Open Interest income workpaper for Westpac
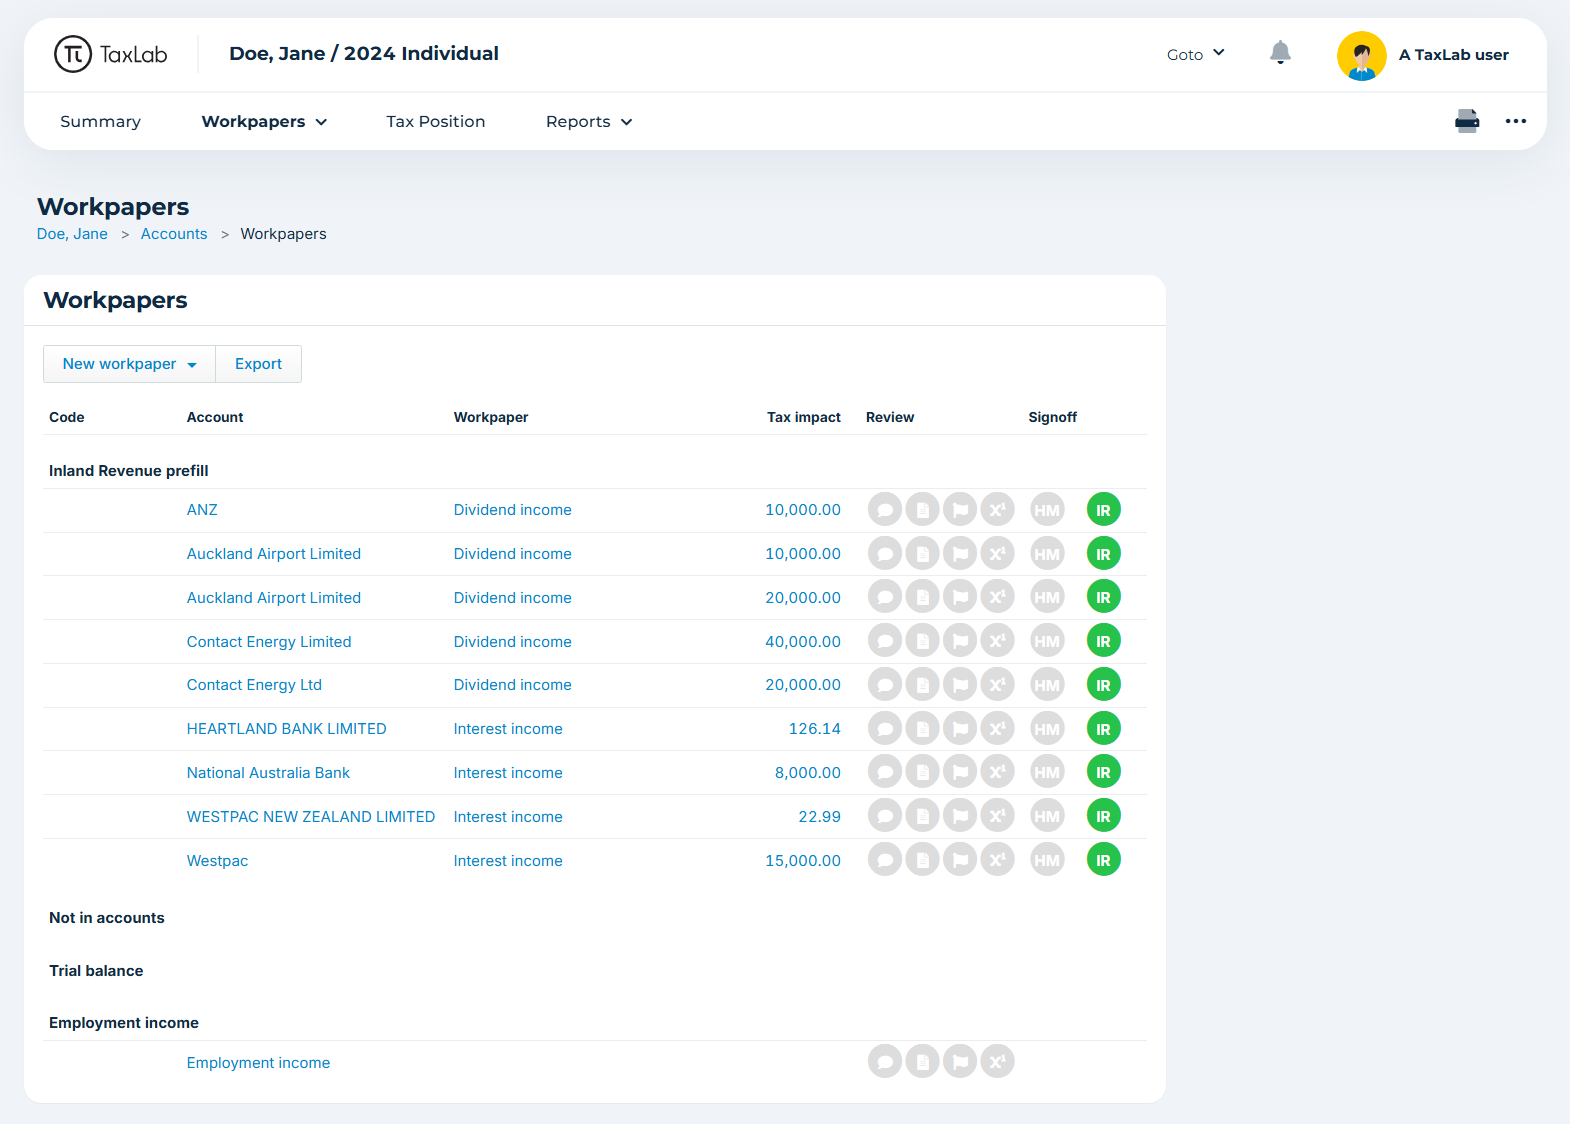 pos(508,861)
